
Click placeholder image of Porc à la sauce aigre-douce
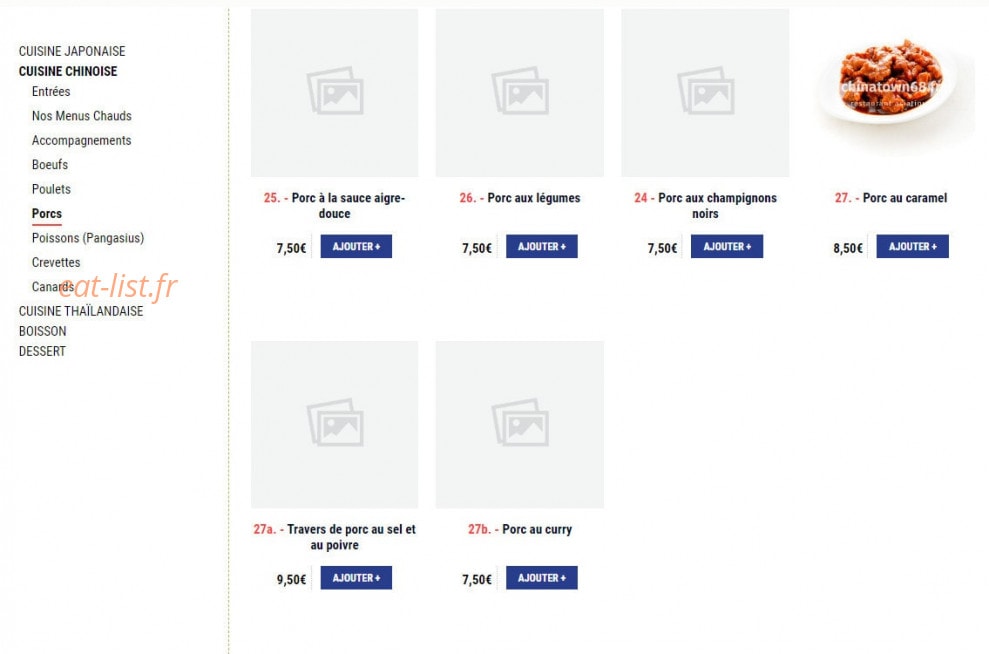tap(334, 93)
